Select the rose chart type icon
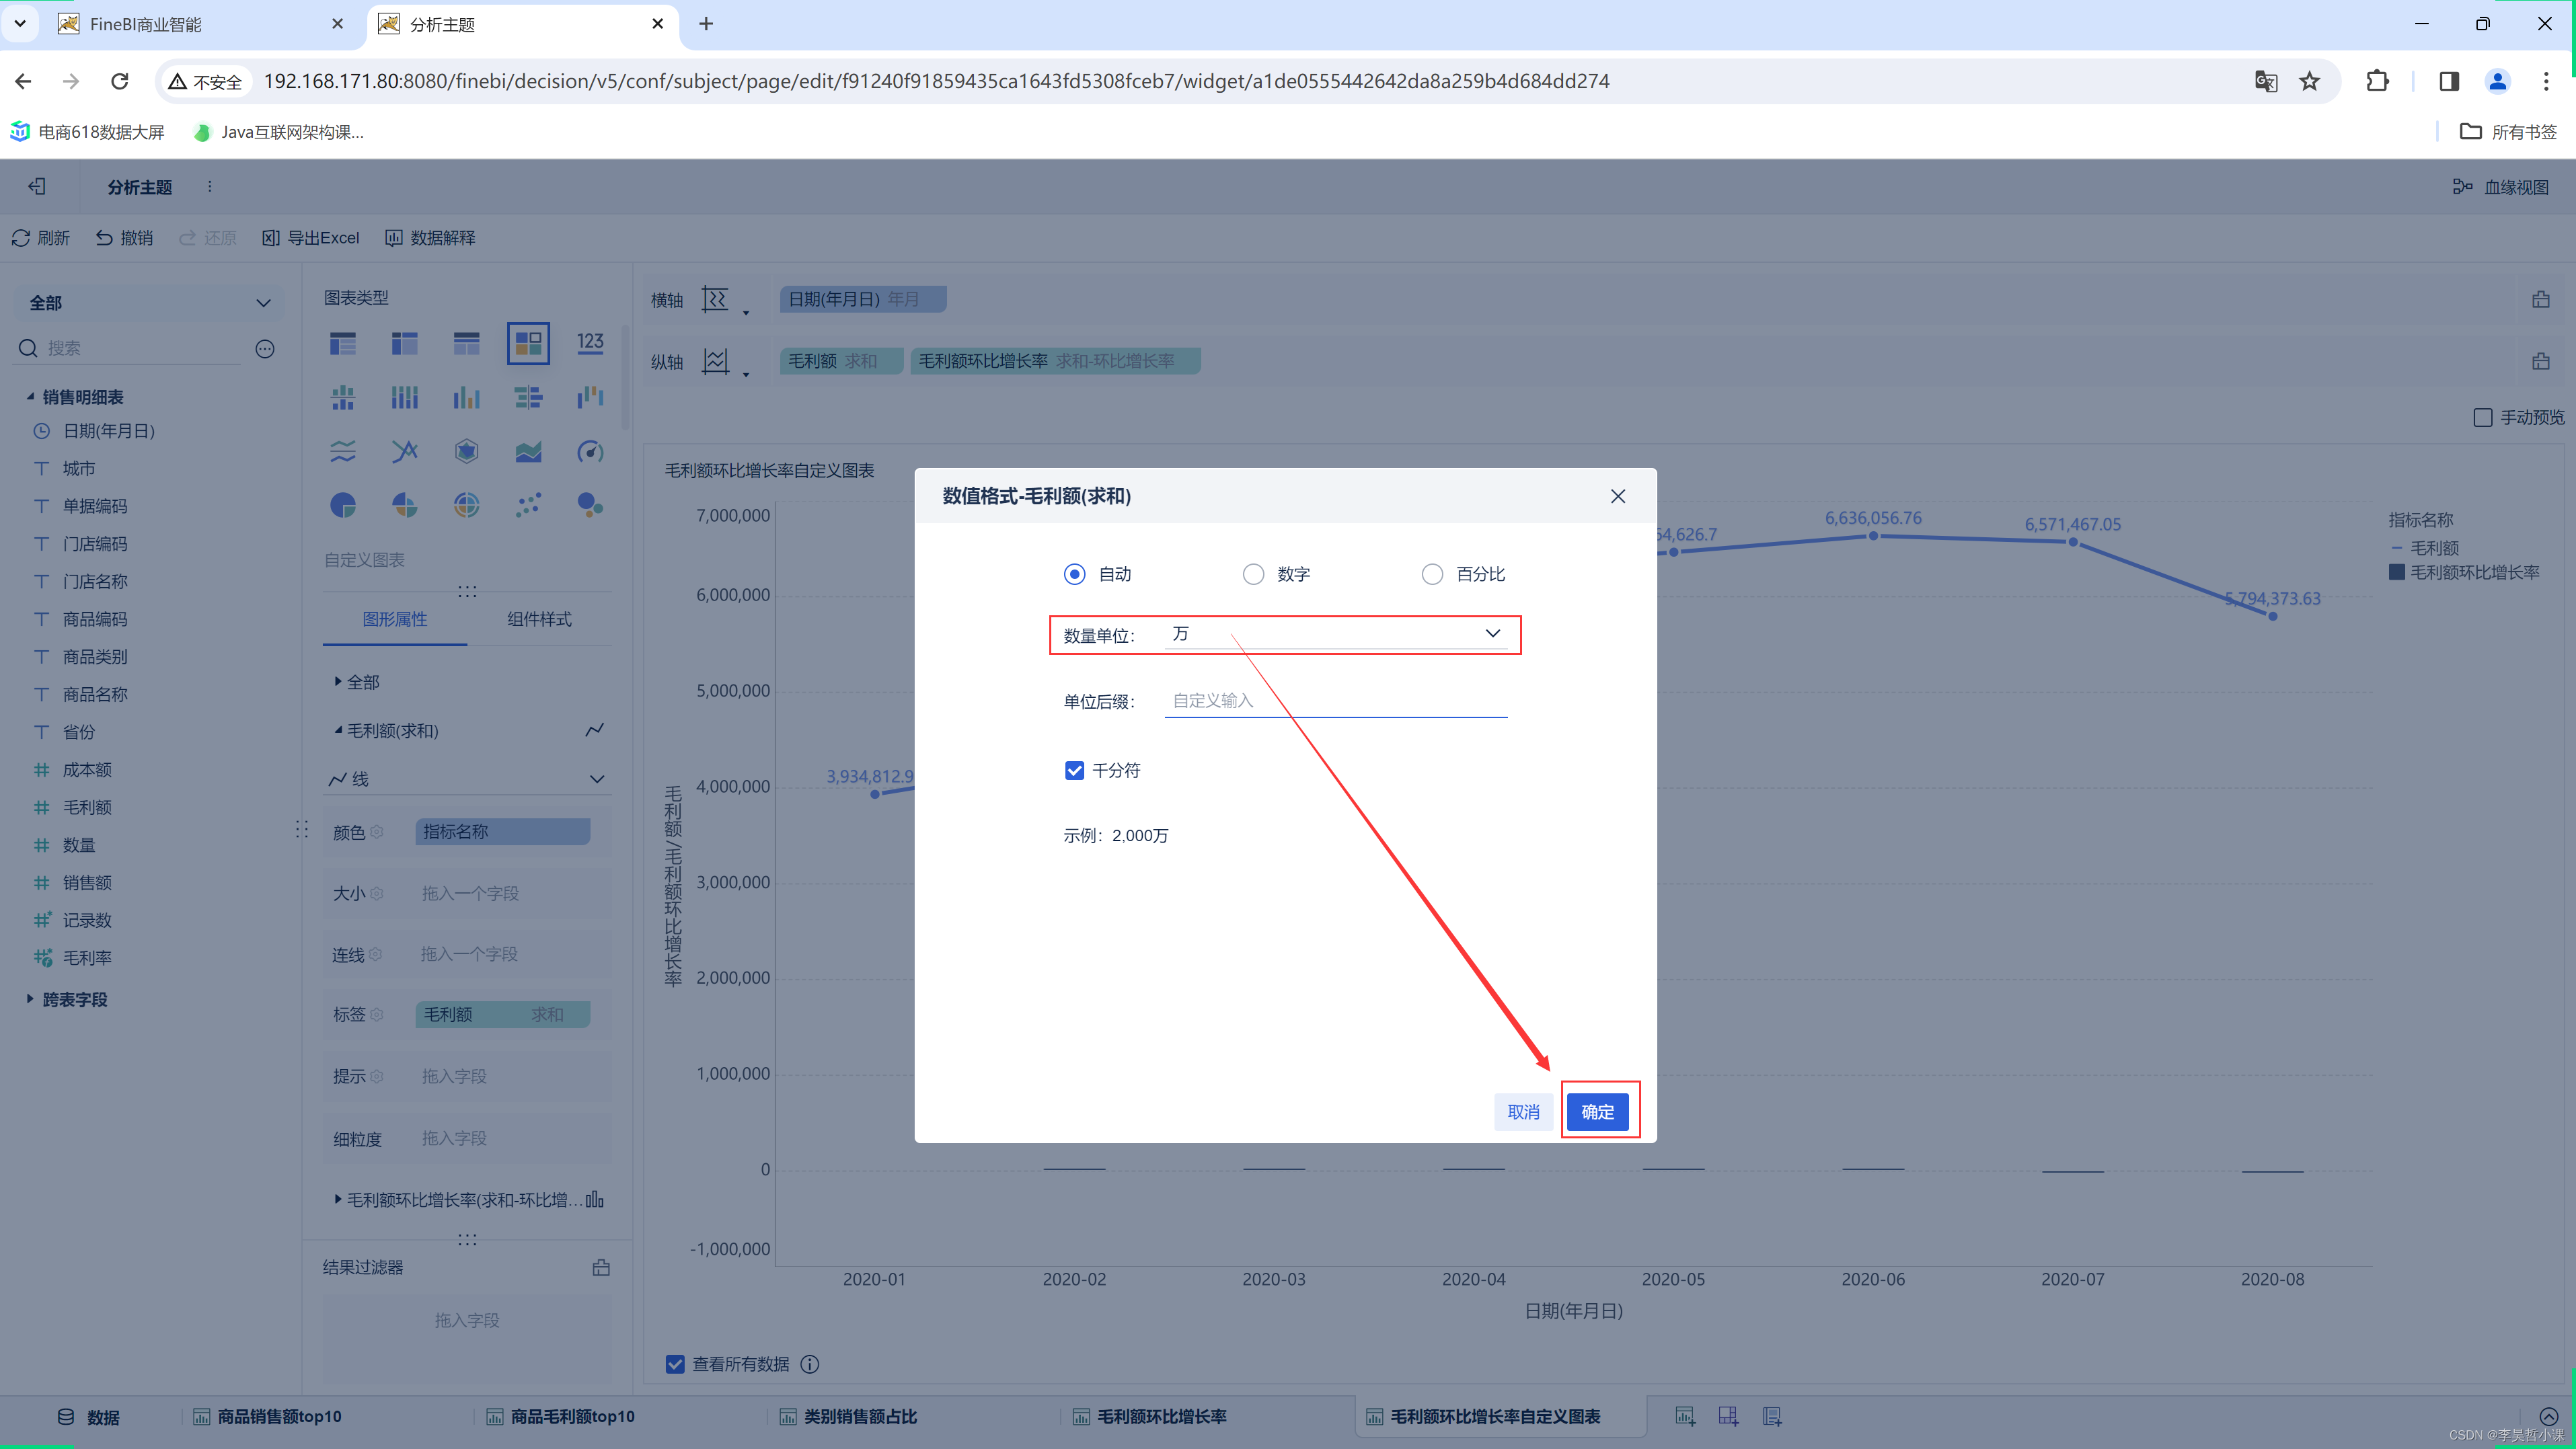Image resolution: width=2576 pixels, height=1449 pixels. (405, 505)
